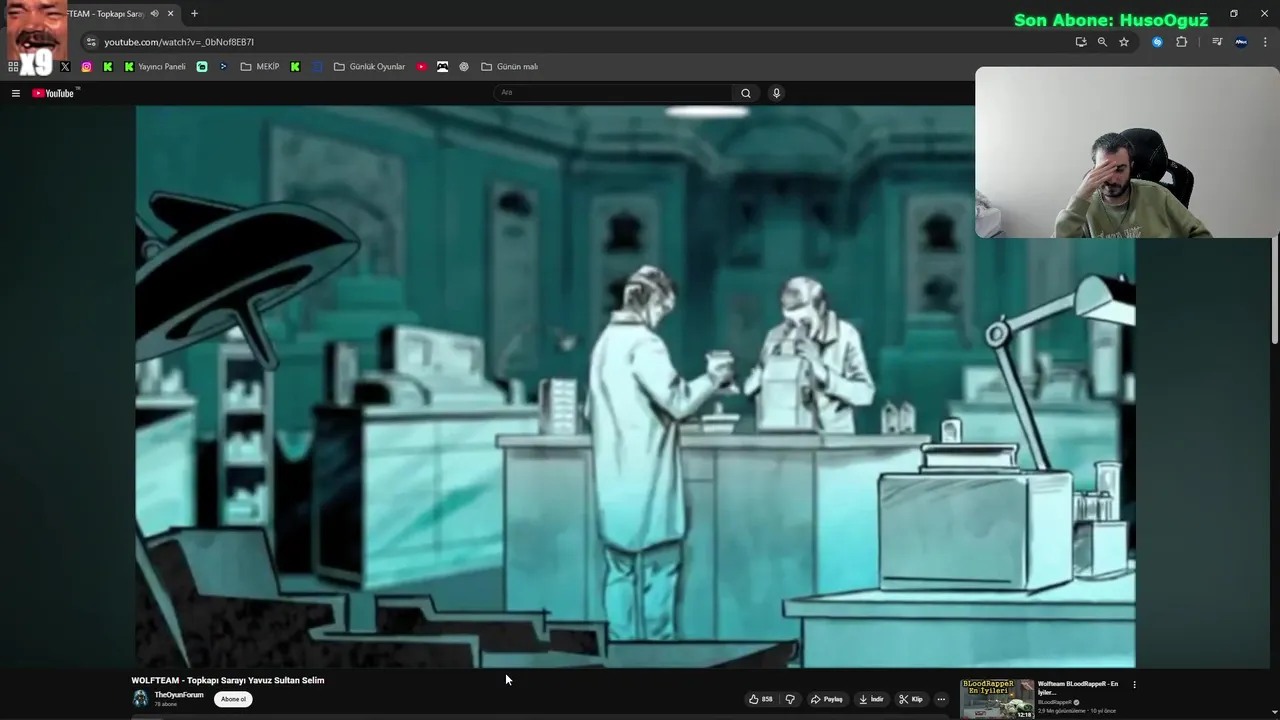The height and width of the screenshot is (720, 1280).
Task: Open the Paylaş share dialog
Action: [826, 699]
